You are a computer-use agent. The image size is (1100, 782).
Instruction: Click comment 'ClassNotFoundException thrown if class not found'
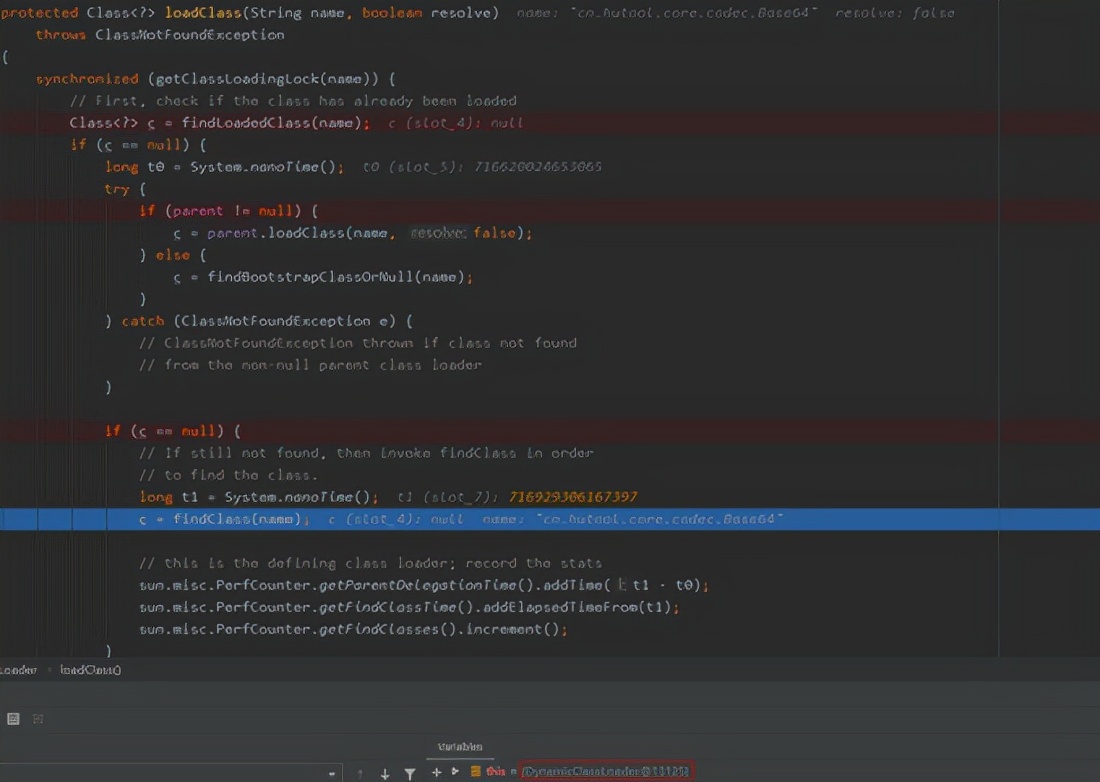(x=358, y=343)
